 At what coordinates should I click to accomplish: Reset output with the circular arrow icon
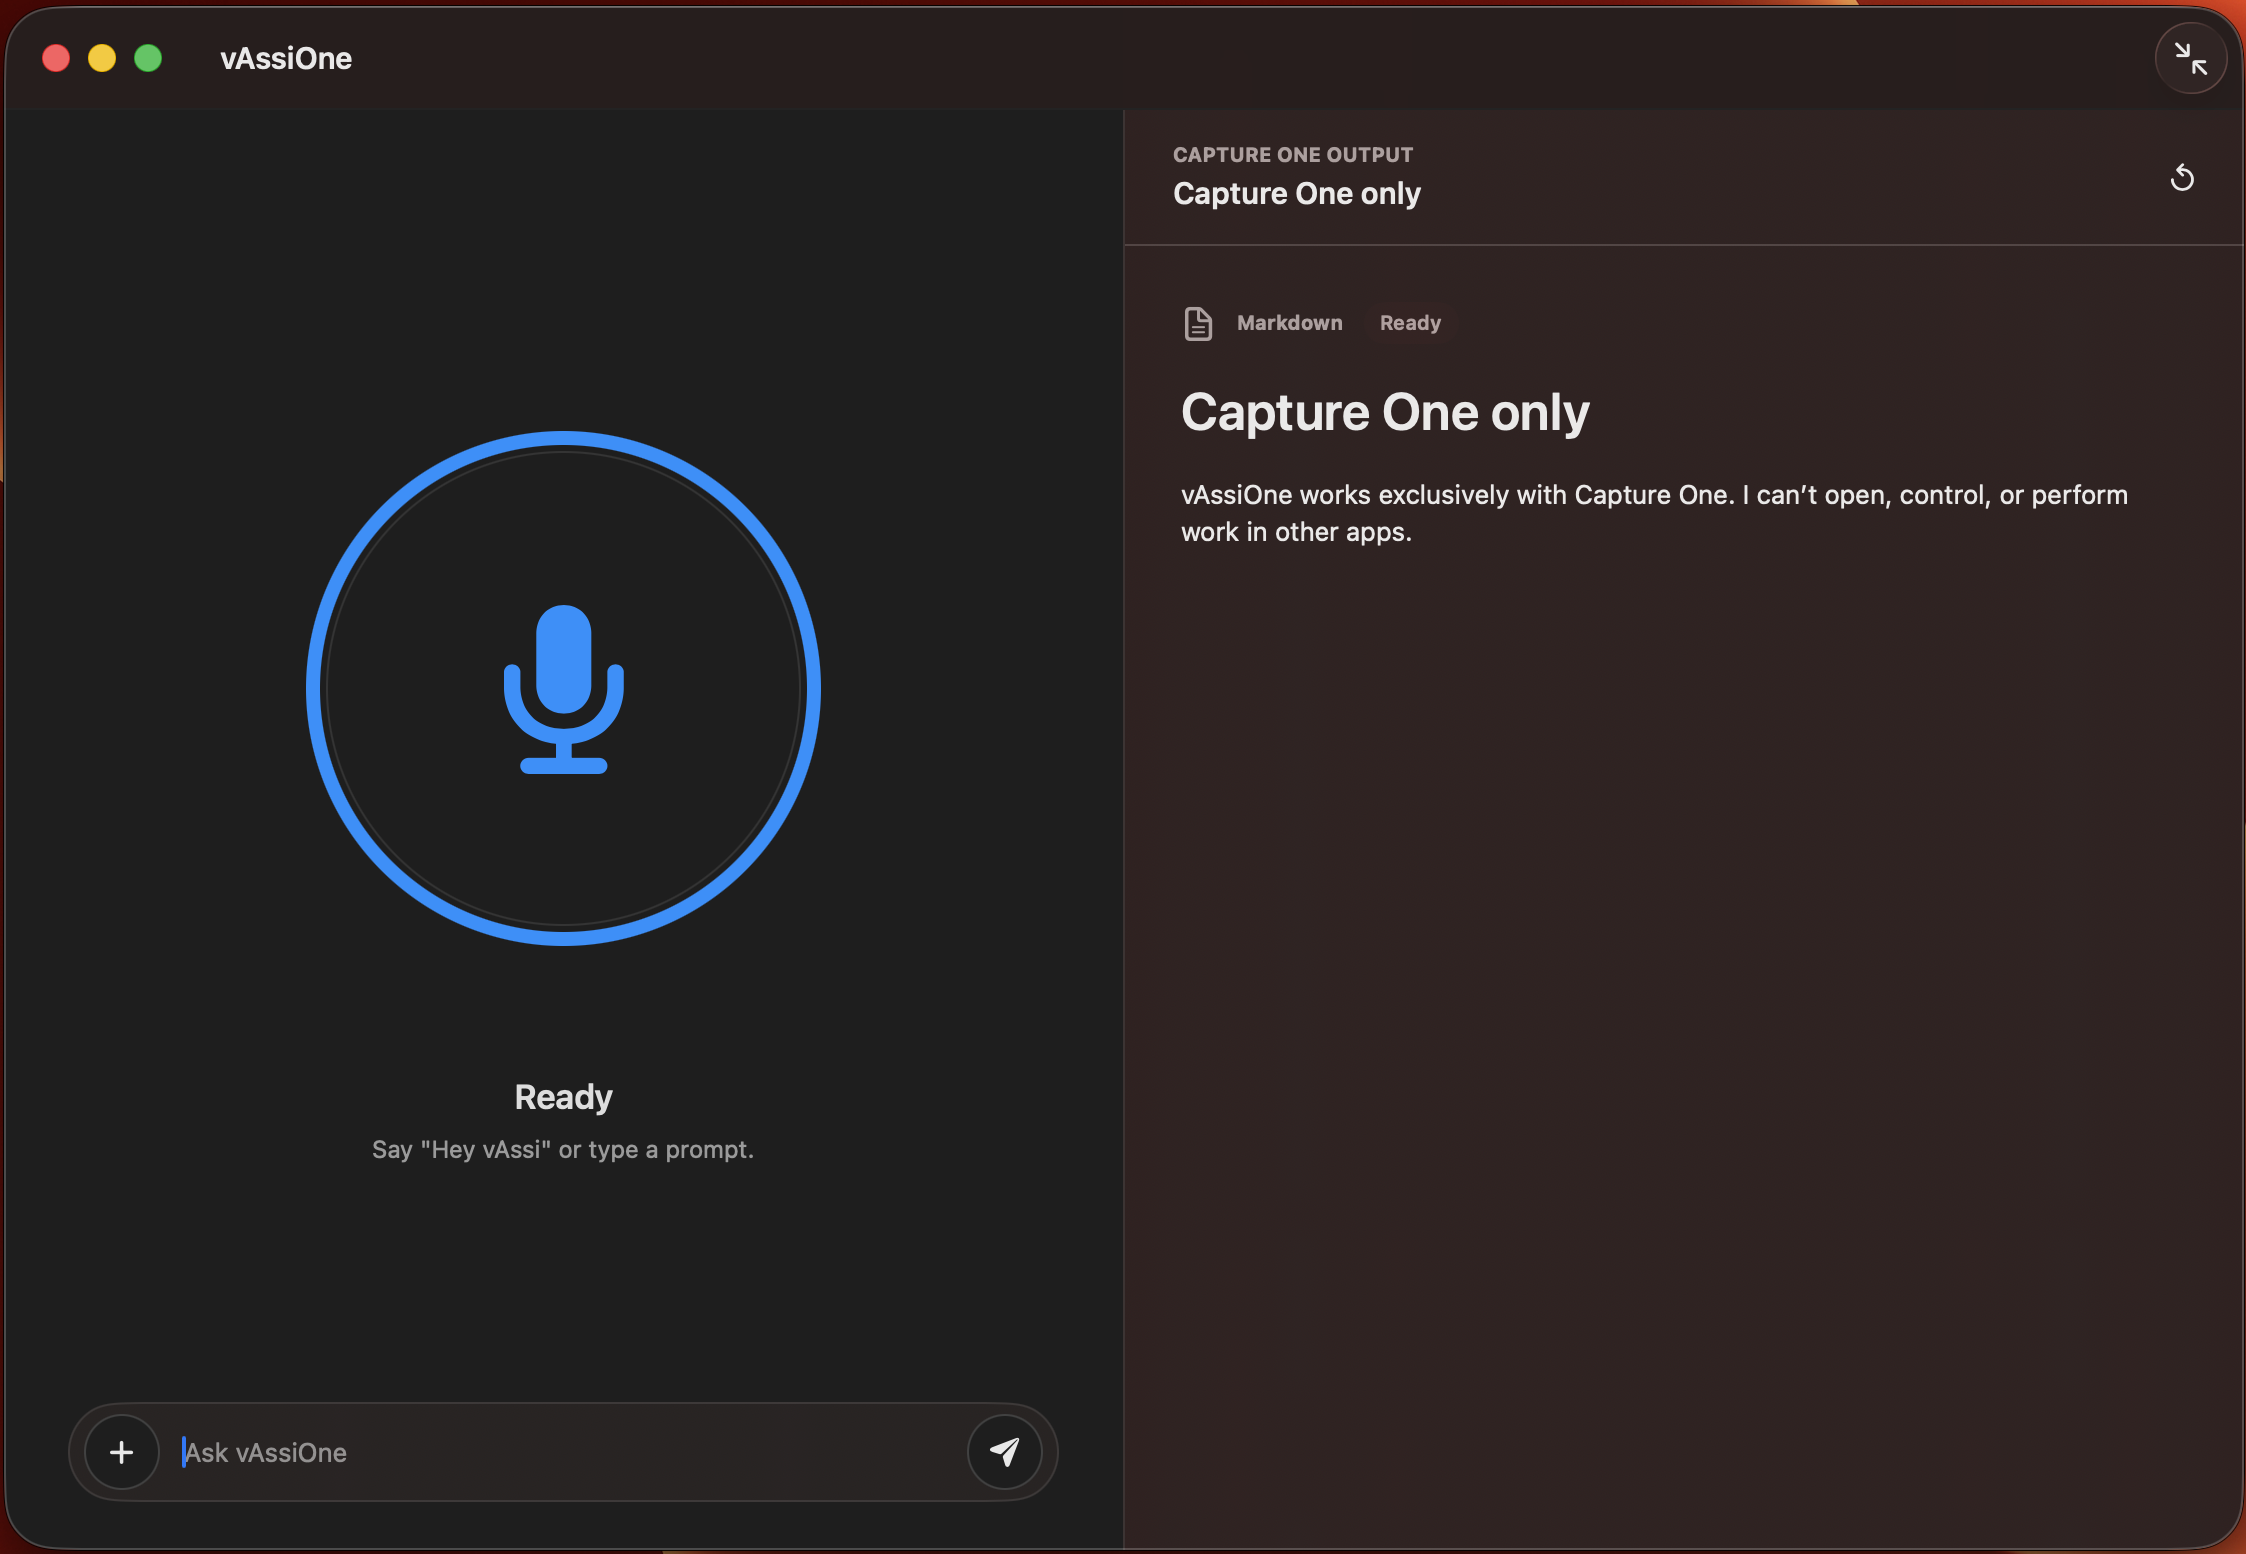point(2182,178)
